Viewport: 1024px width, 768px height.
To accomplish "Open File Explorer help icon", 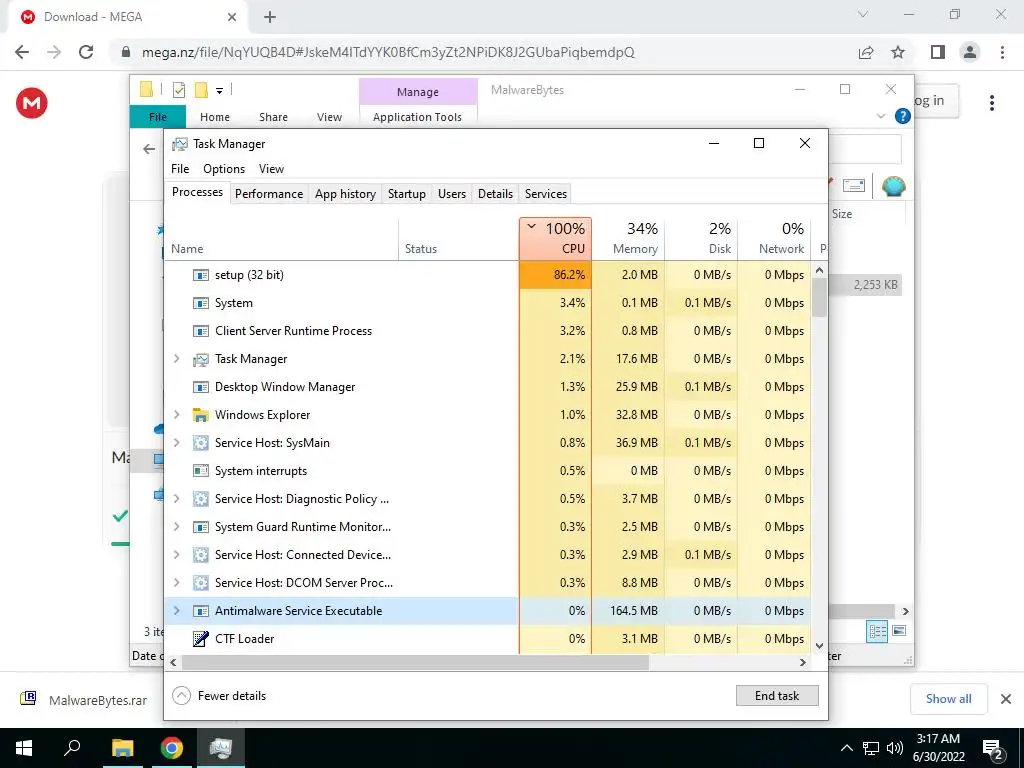I will tap(903, 116).
